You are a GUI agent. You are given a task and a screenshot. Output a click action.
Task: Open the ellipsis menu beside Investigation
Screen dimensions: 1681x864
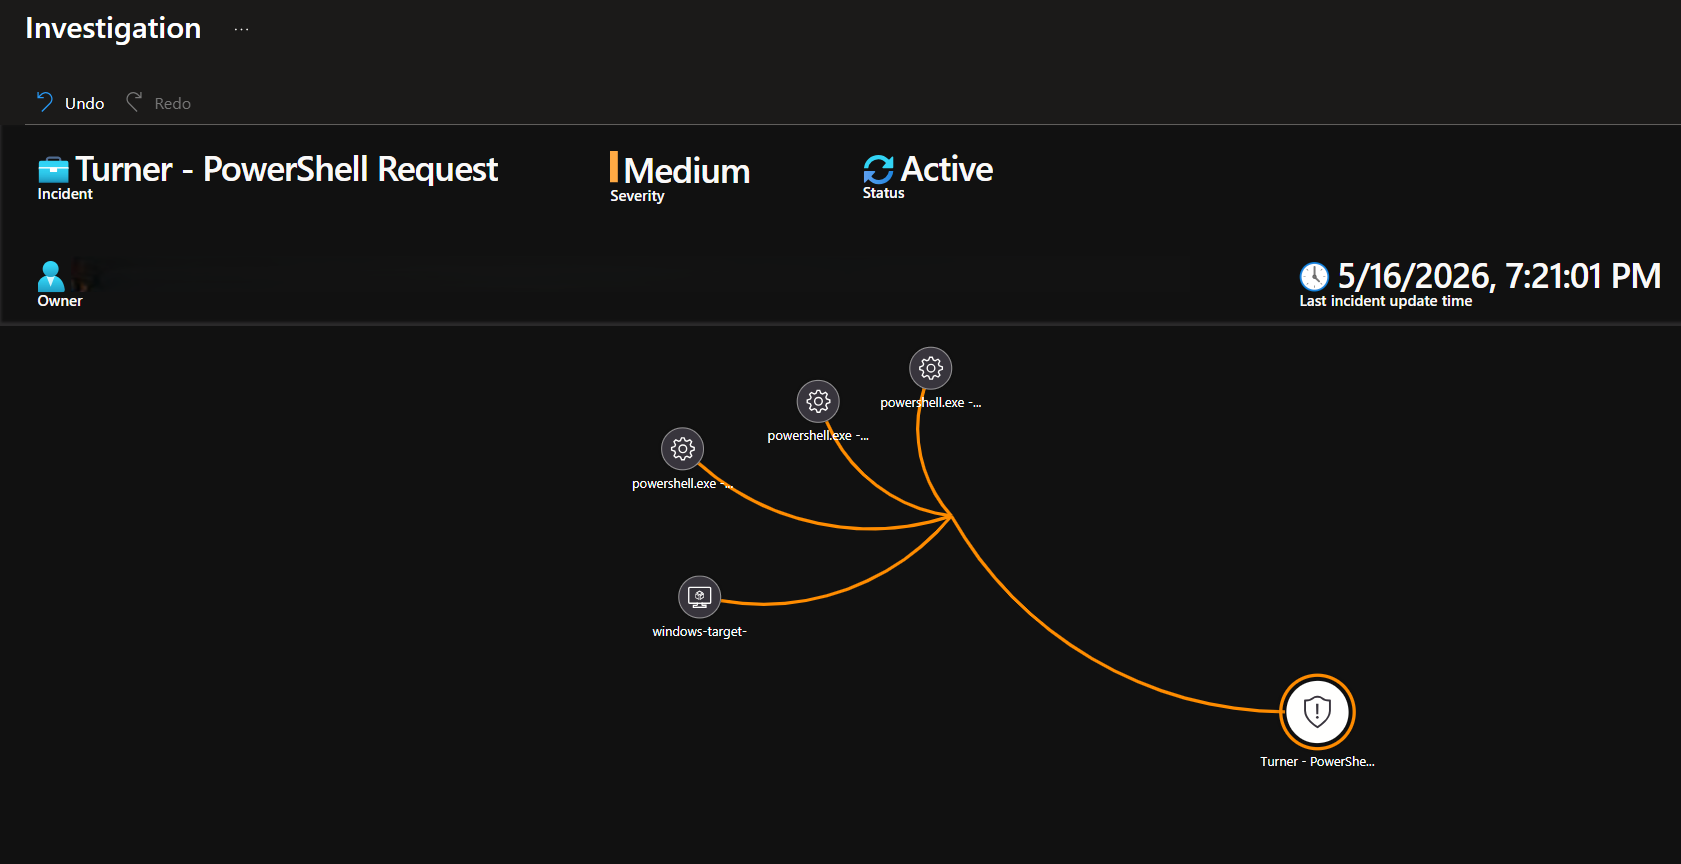pos(241,30)
